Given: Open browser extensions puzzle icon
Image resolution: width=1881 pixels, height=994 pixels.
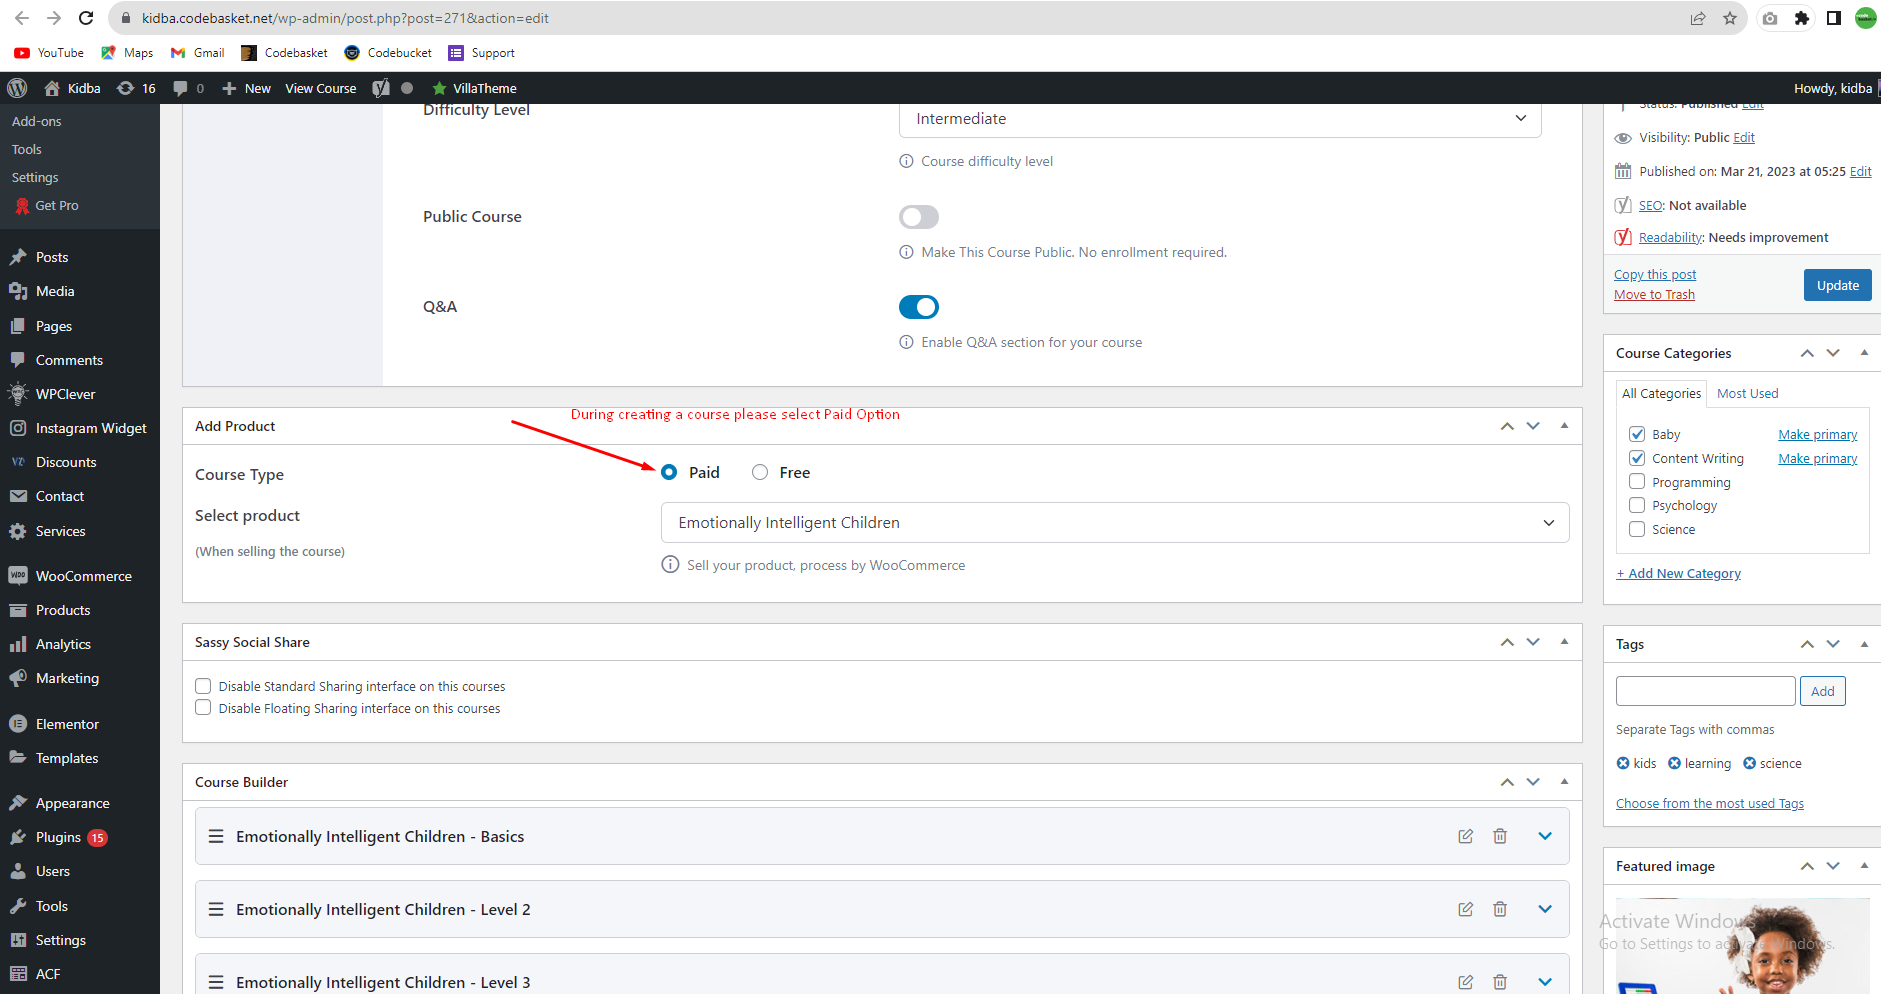Looking at the screenshot, I should pos(1802,18).
